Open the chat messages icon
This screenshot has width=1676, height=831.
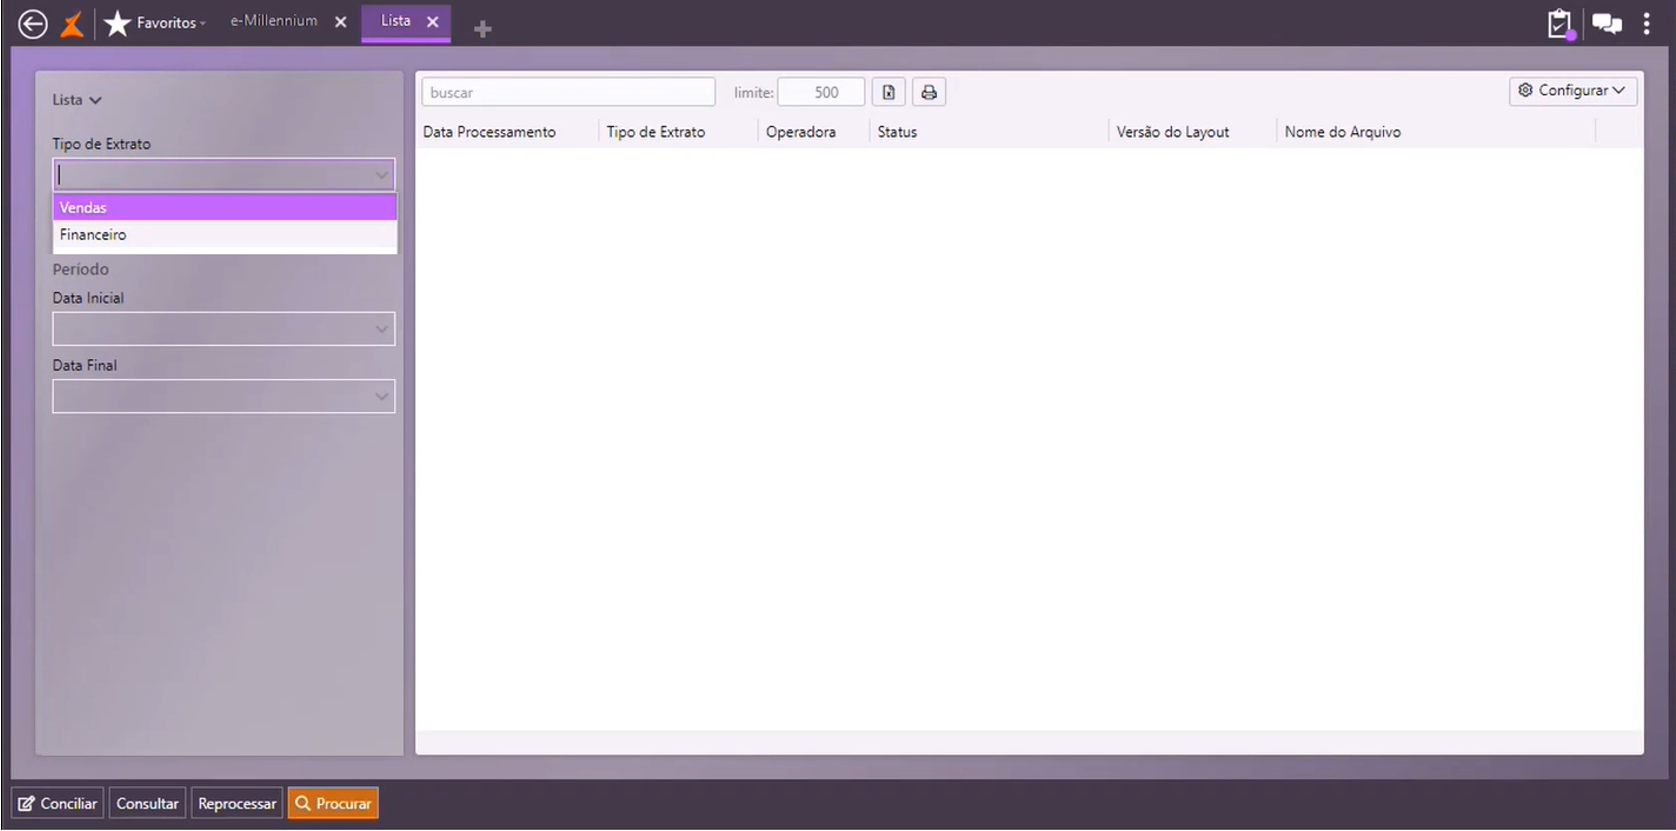point(1607,23)
